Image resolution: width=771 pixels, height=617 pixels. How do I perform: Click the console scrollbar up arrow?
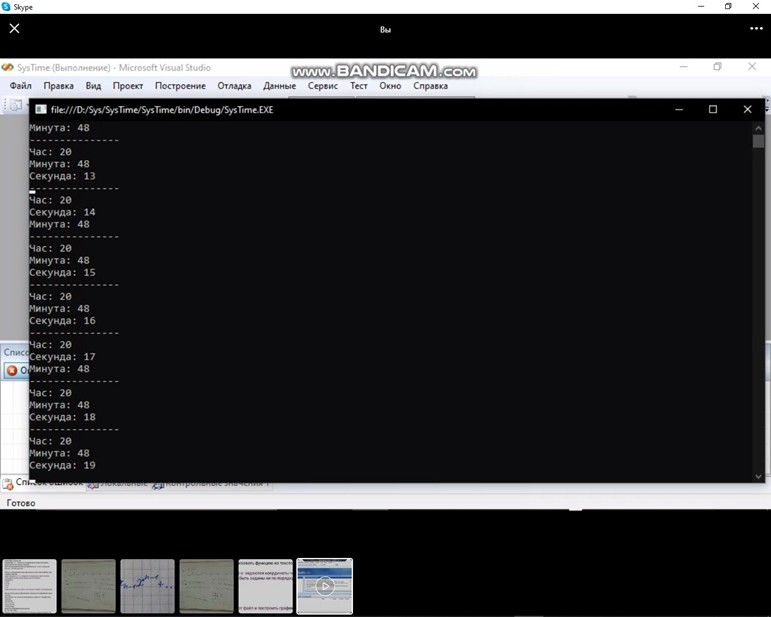pos(758,128)
